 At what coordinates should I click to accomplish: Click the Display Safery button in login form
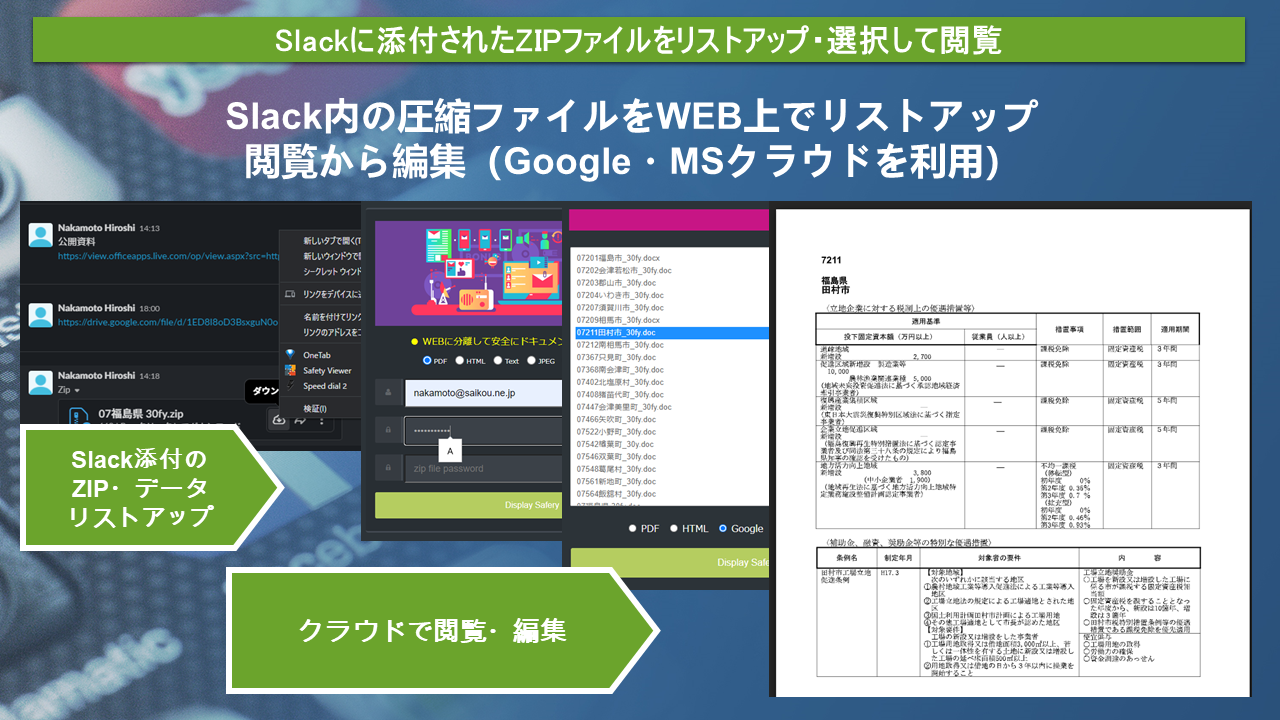[467, 505]
